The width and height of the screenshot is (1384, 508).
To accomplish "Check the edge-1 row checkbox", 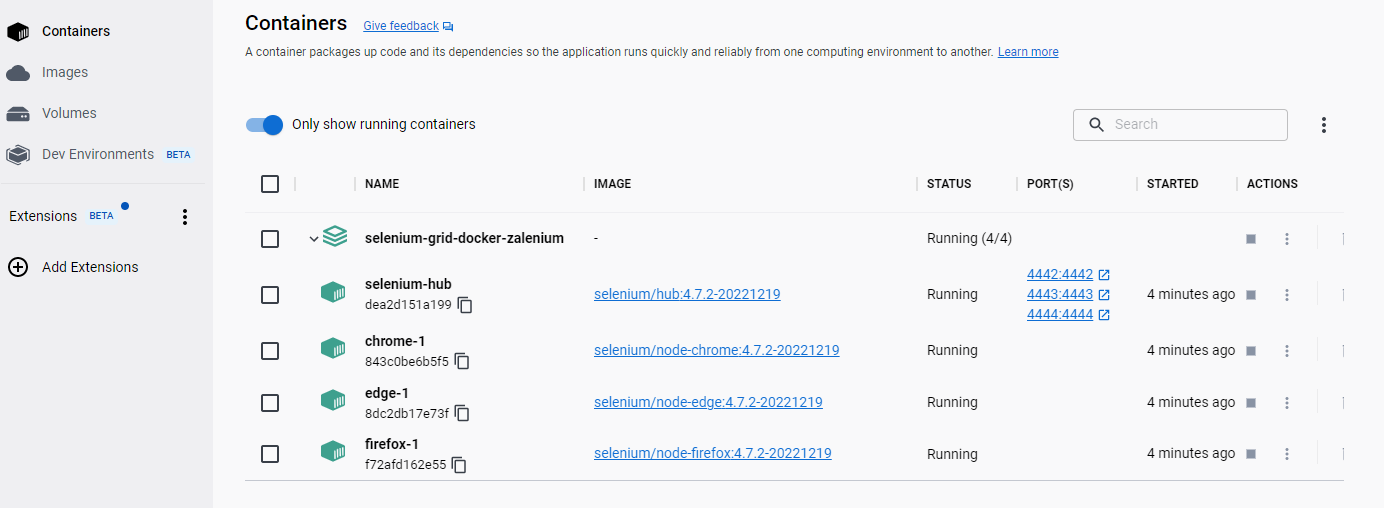I will (270, 403).
